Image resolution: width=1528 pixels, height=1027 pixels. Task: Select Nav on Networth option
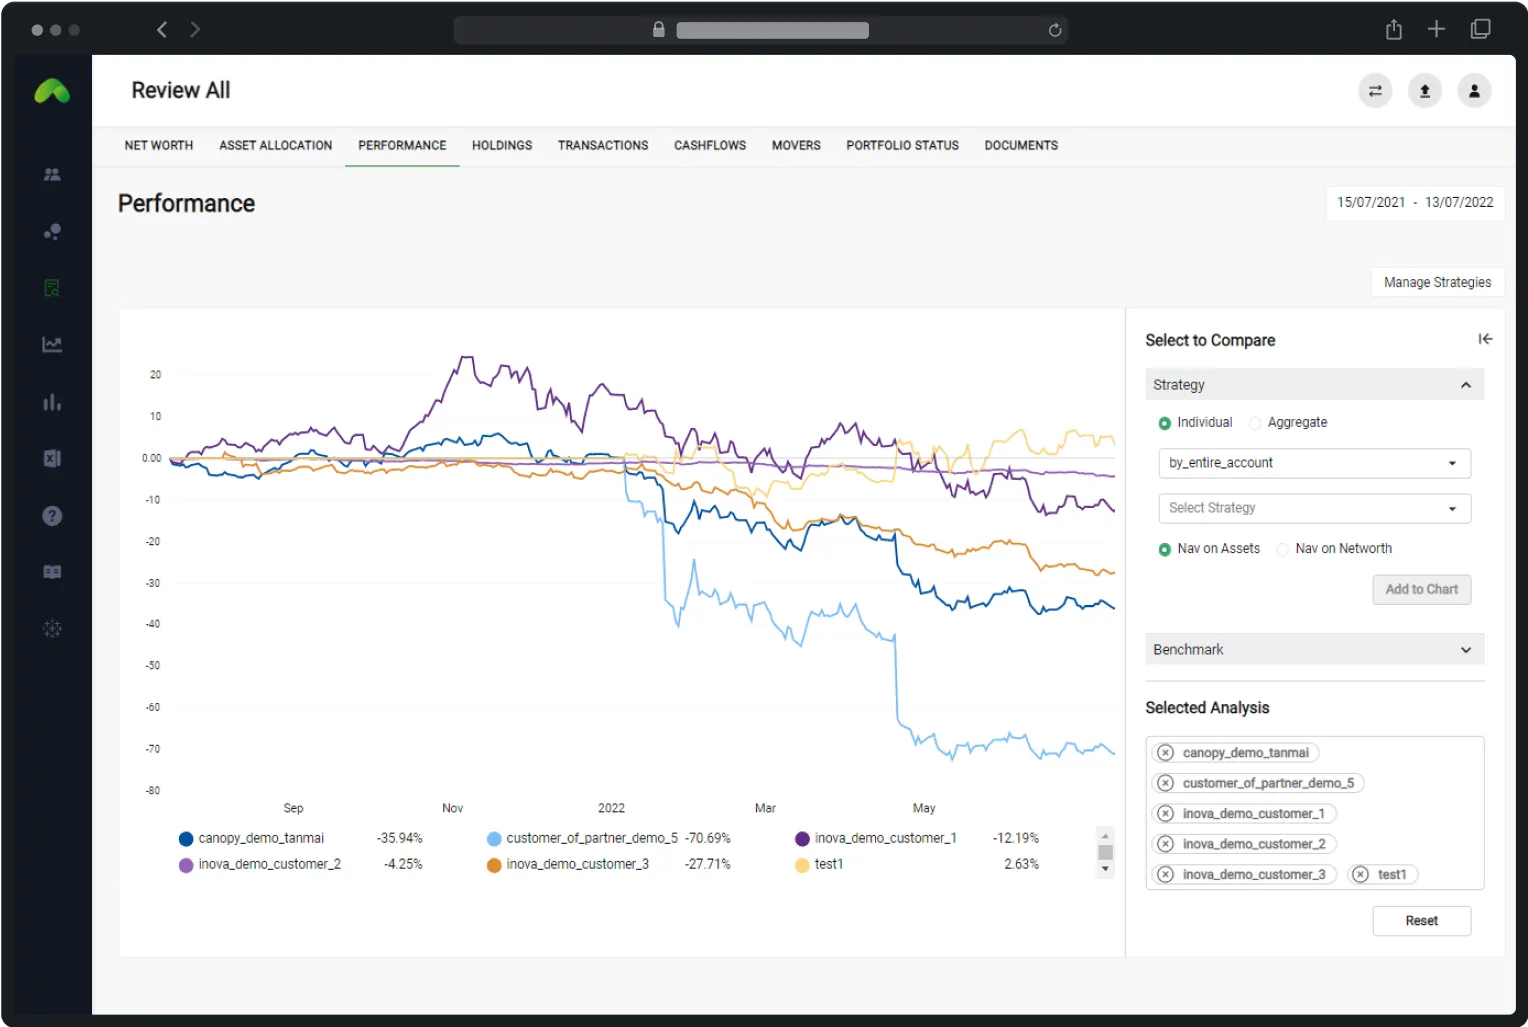point(1282,549)
